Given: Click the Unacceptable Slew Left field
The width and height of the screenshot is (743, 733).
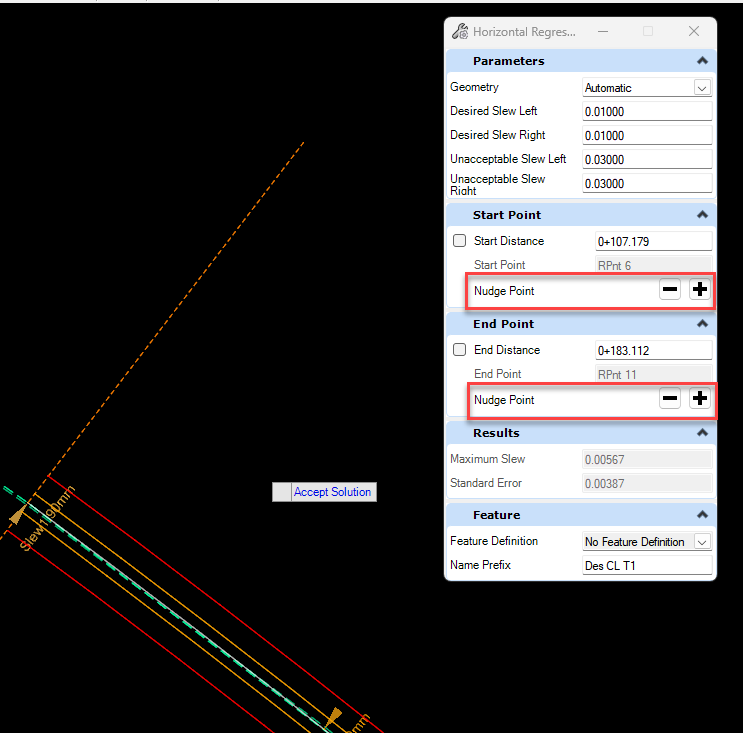Looking at the screenshot, I should (647, 159).
